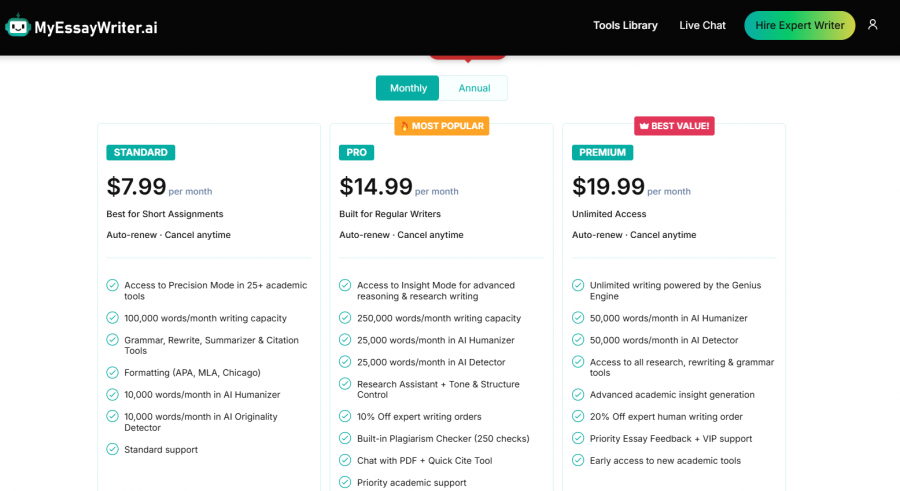This screenshot has width=900, height=491.
Task: Click checkmark icon beside Standard support
Action: coord(112,450)
